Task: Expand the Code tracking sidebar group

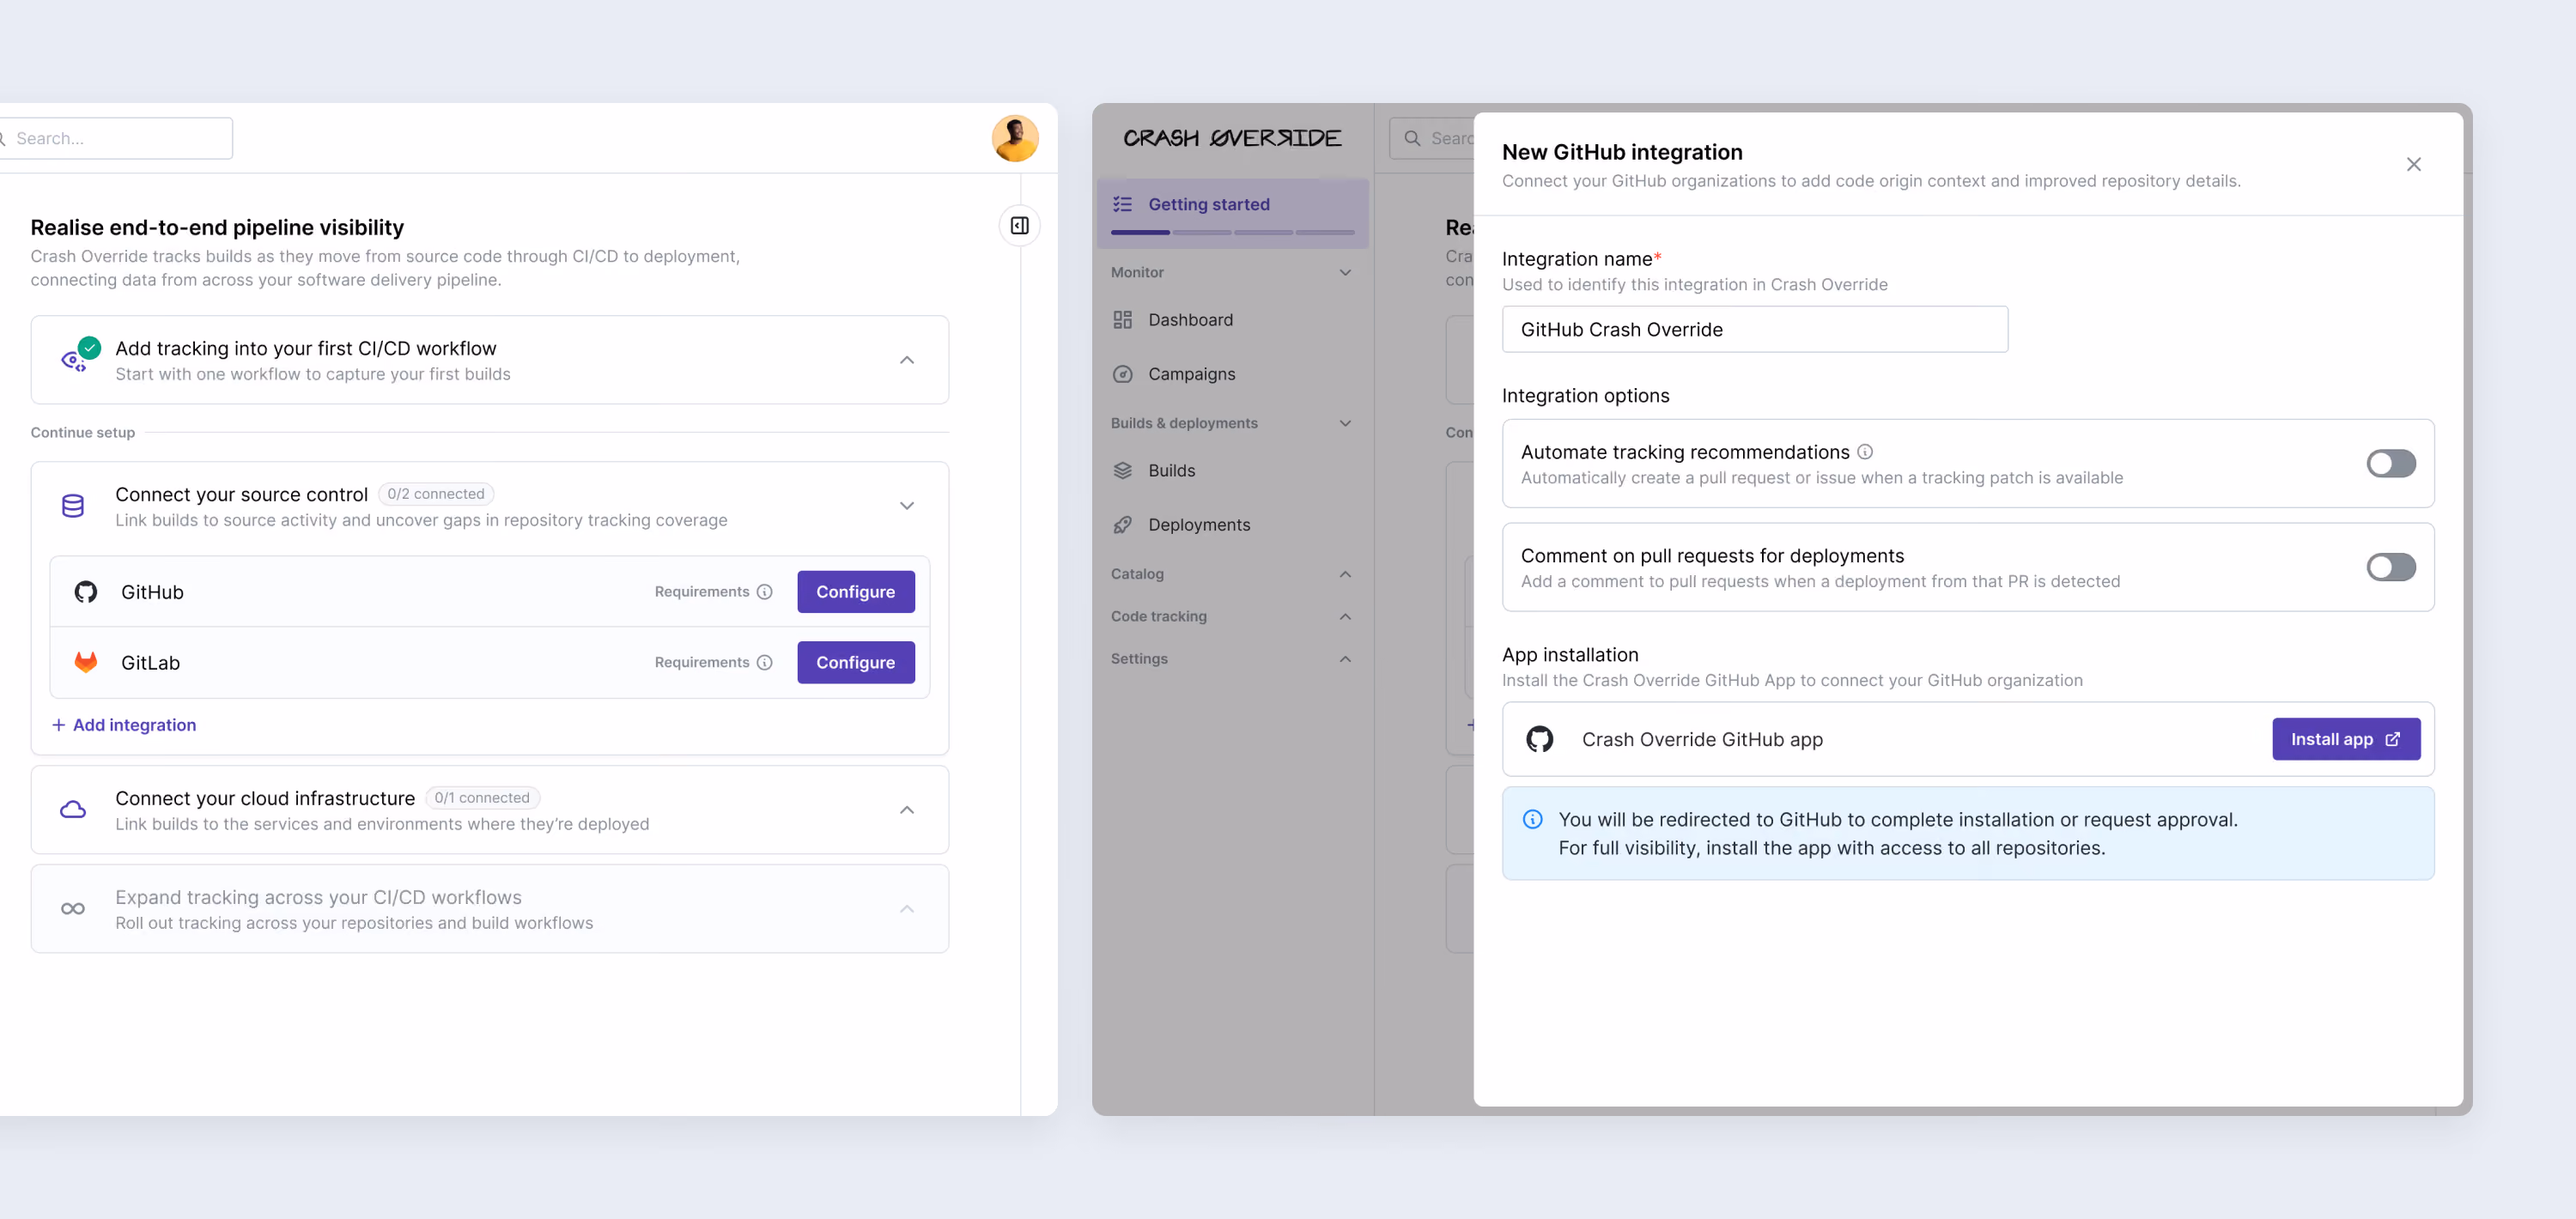Action: click(x=1344, y=617)
